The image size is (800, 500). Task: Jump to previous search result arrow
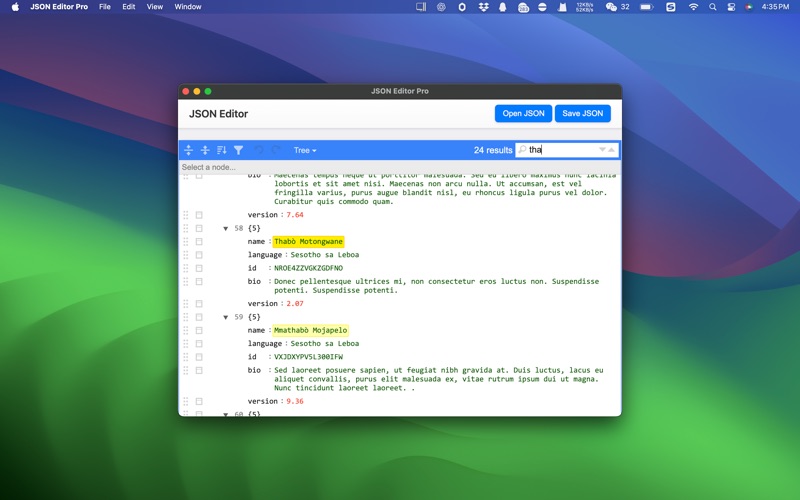(612, 150)
